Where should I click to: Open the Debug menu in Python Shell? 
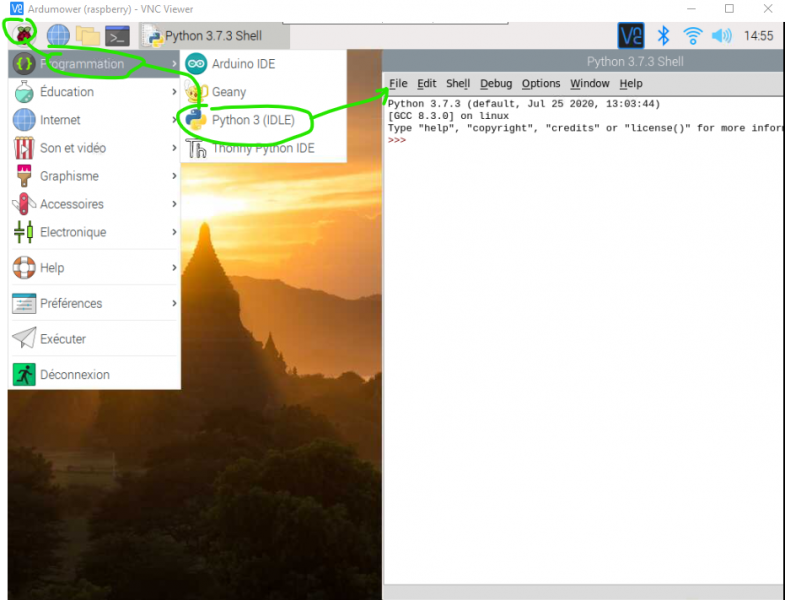point(496,83)
